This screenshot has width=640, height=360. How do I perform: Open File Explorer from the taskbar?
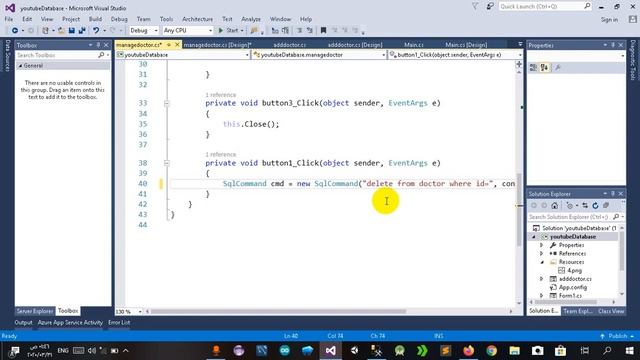(x=514, y=351)
